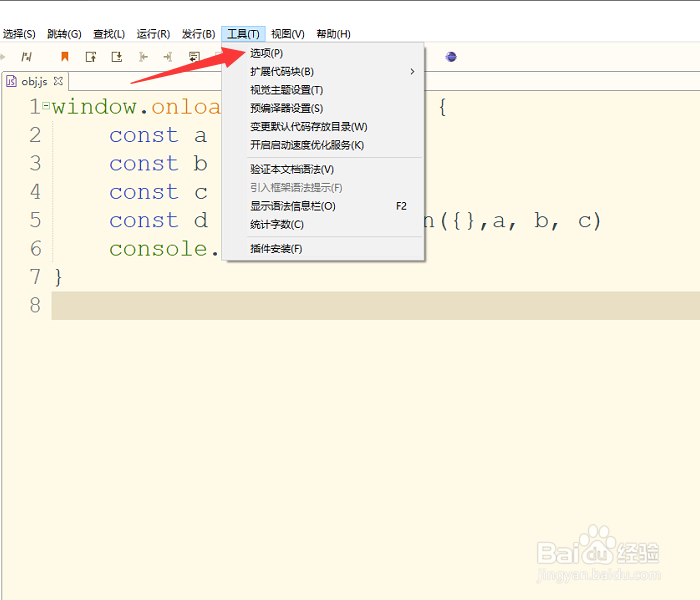The width and height of the screenshot is (700, 600).
Task: Click the orange bookmark toolbar icon
Action: pos(65,56)
